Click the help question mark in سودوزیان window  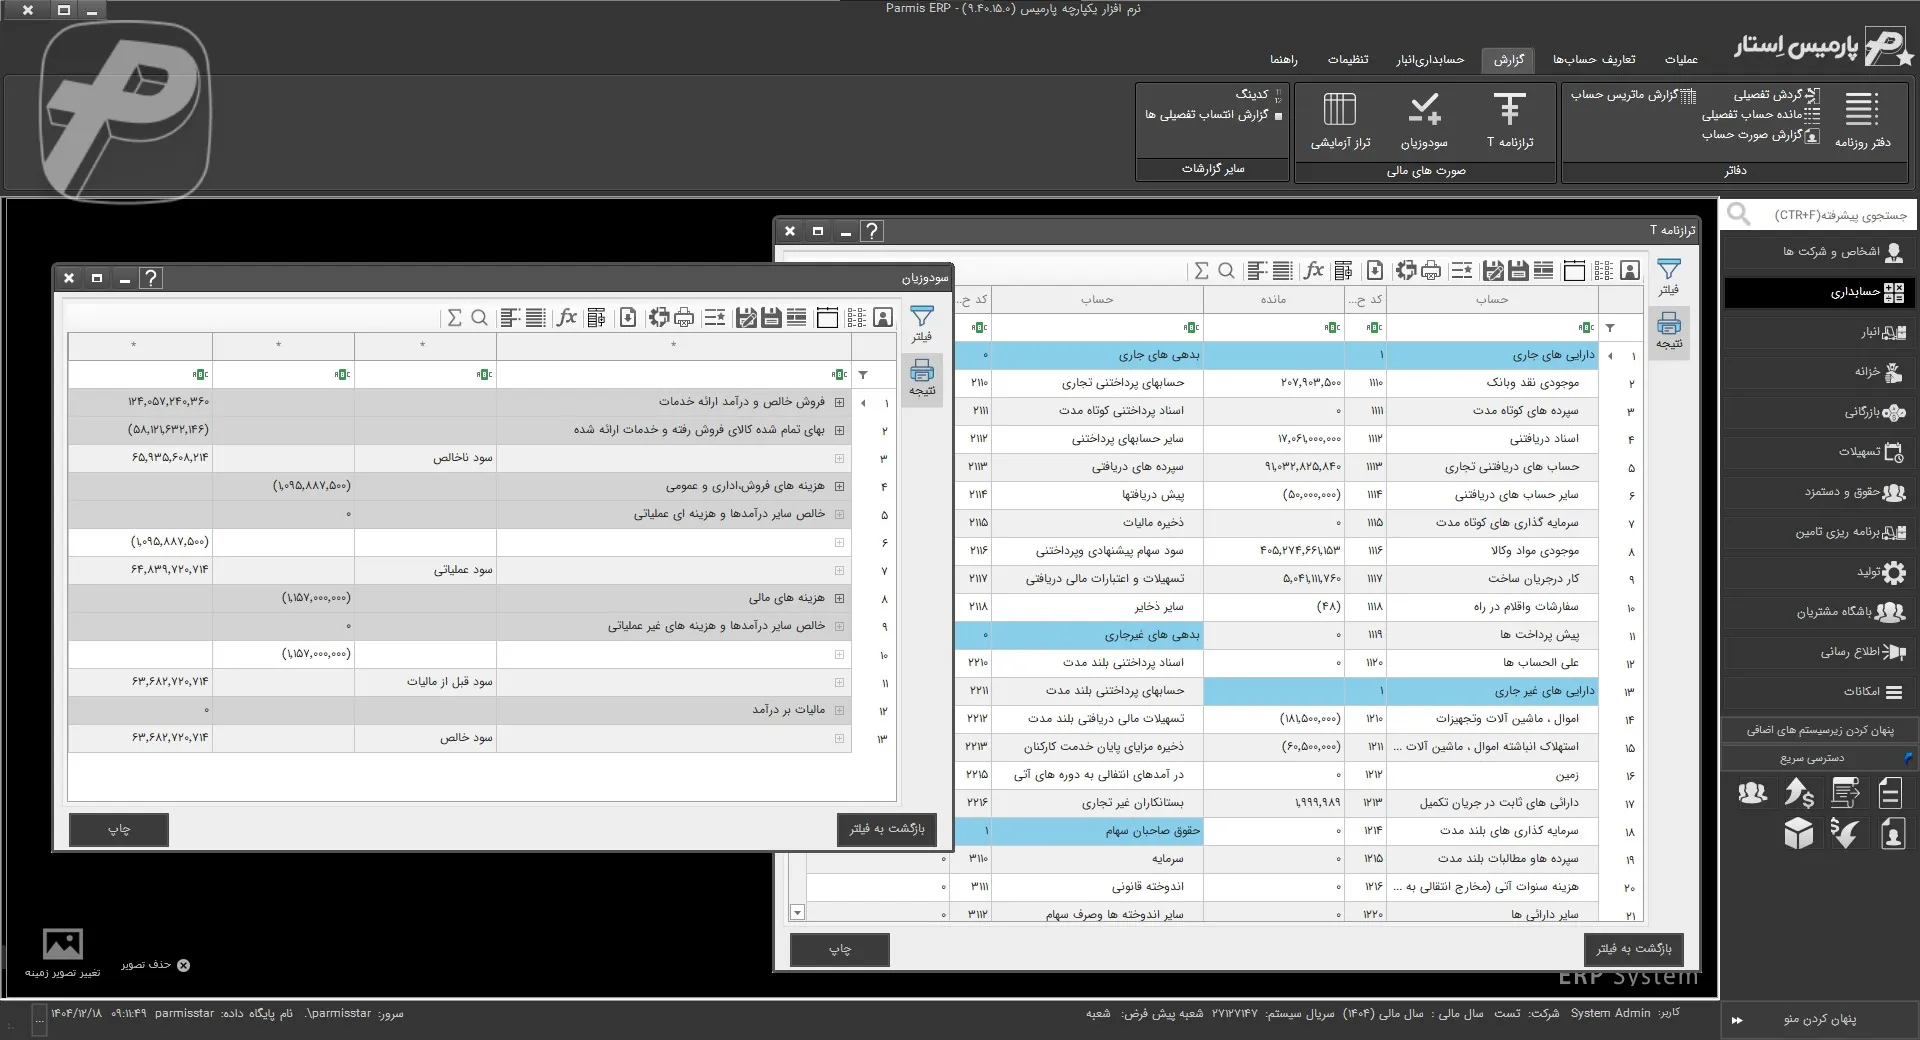(x=150, y=278)
